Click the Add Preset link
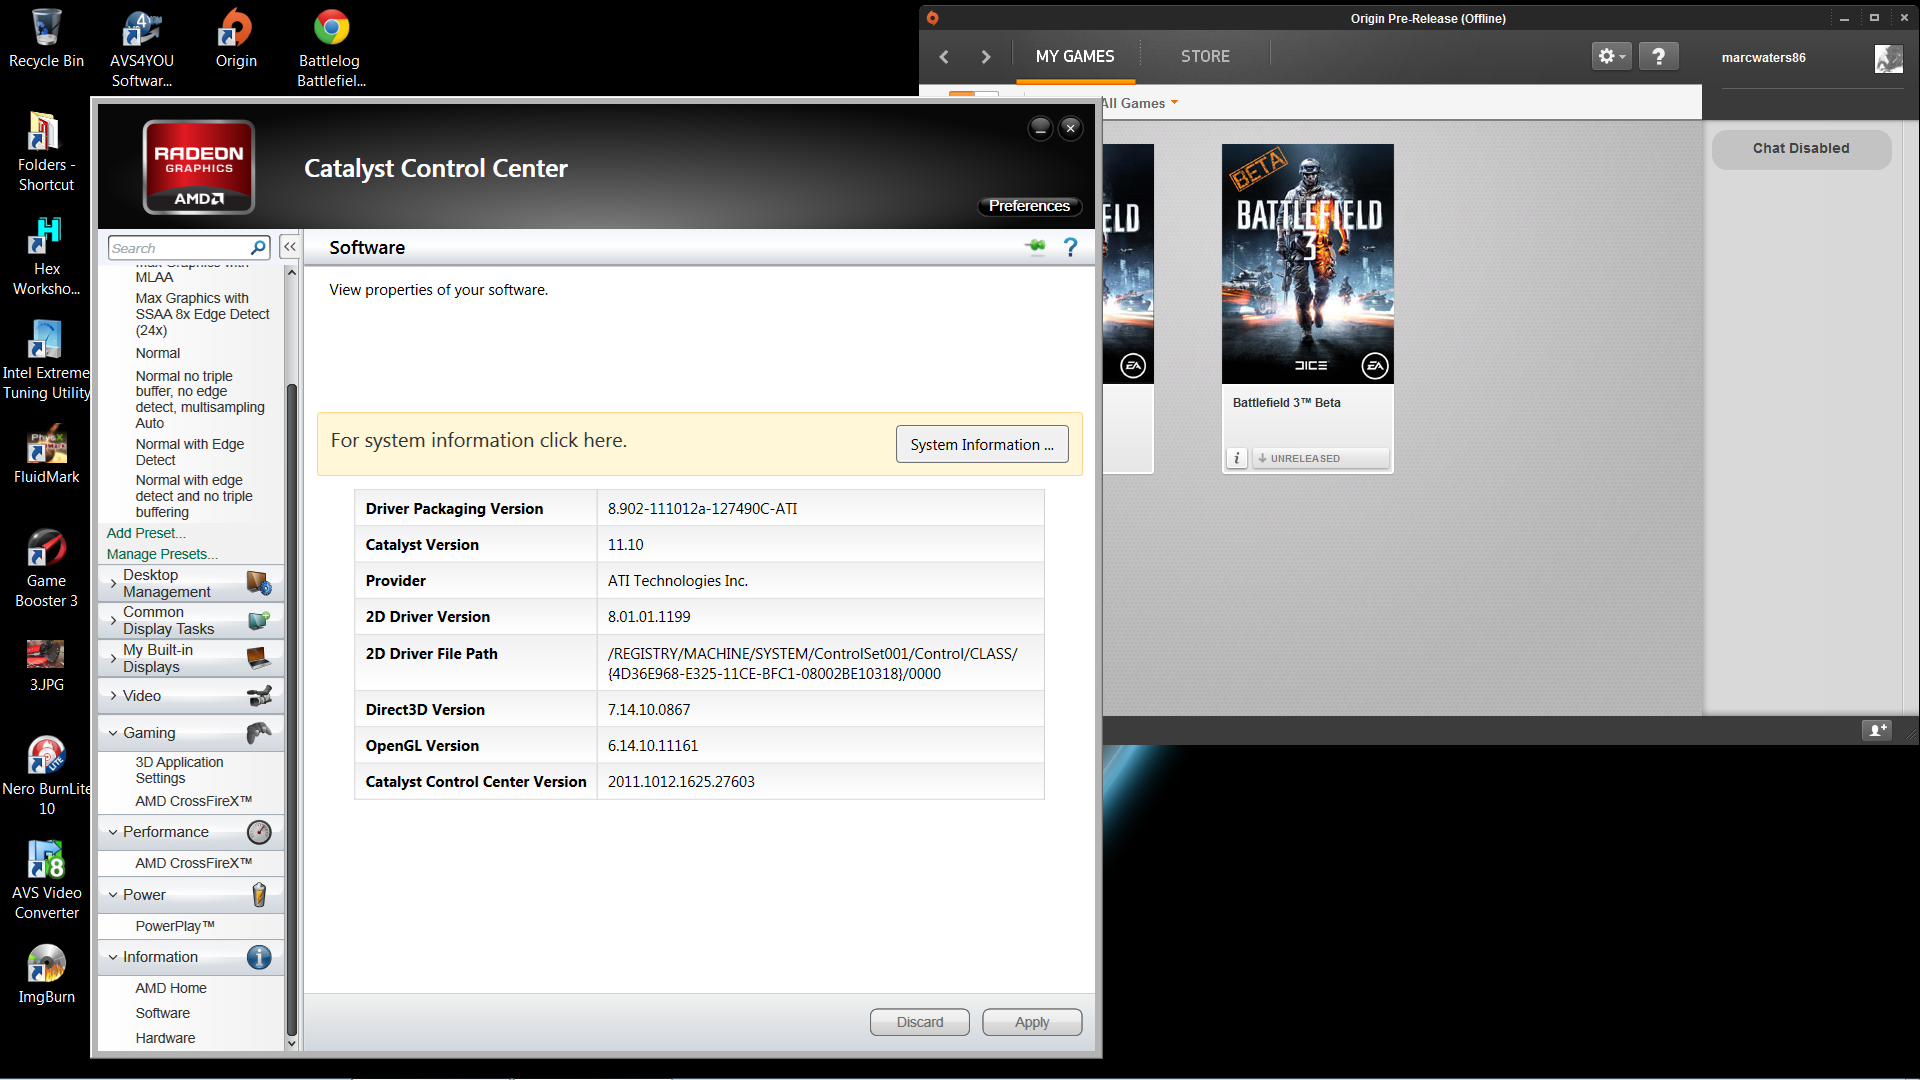Image resolution: width=1920 pixels, height=1080 pixels. (146, 533)
